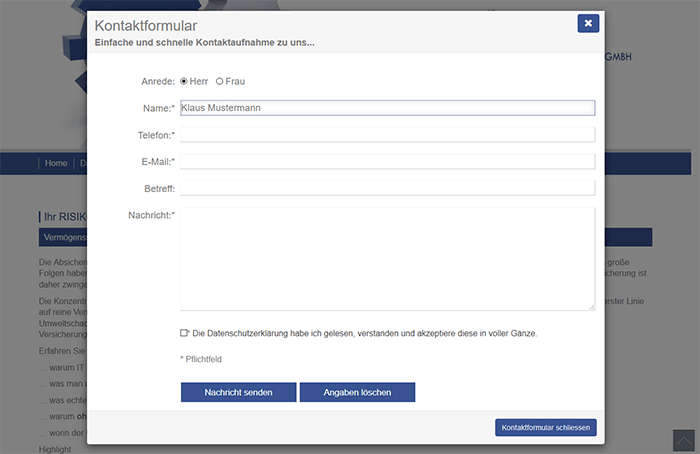The height and width of the screenshot is (454, 700).
Task: Click the Anrede label
Action: coord(158,81)
